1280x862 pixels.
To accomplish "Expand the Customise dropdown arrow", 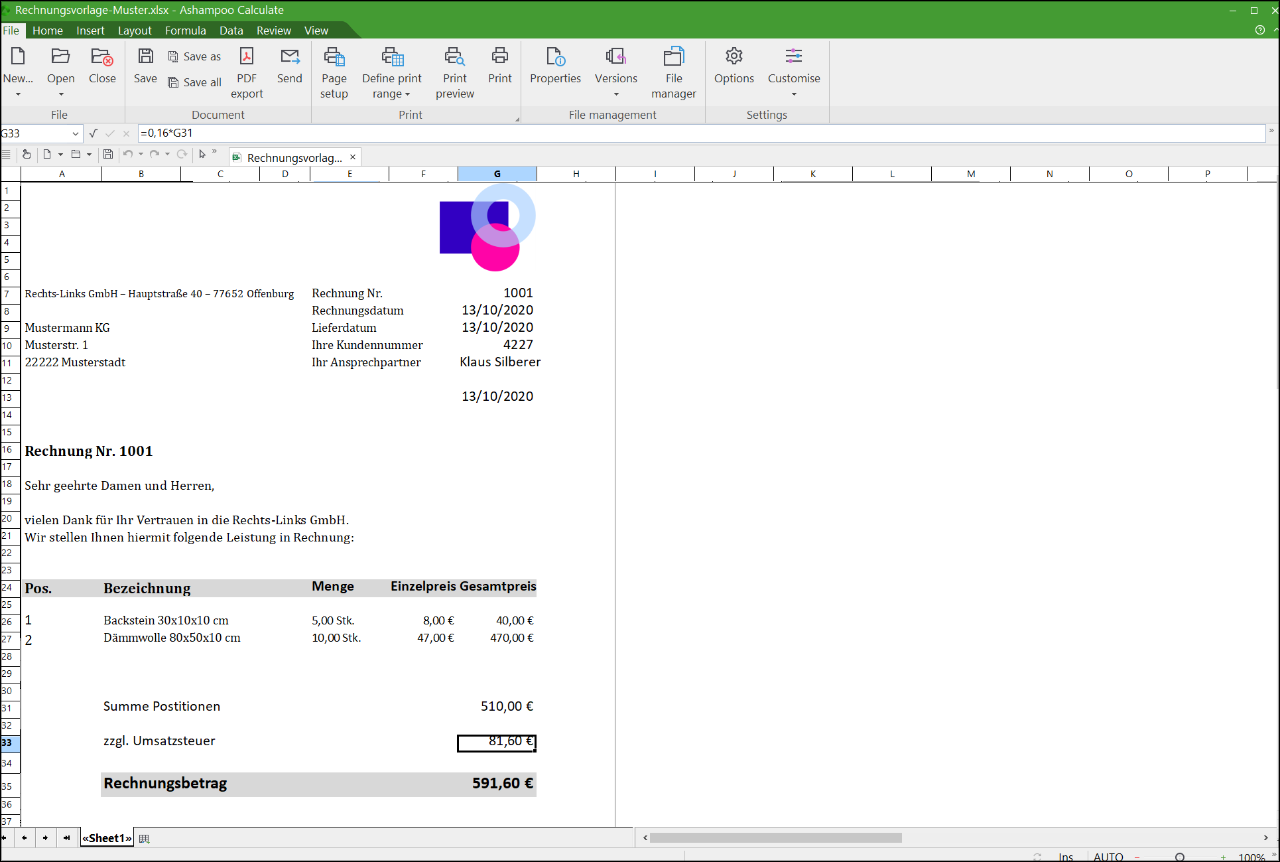I will [x=794, y=94].
